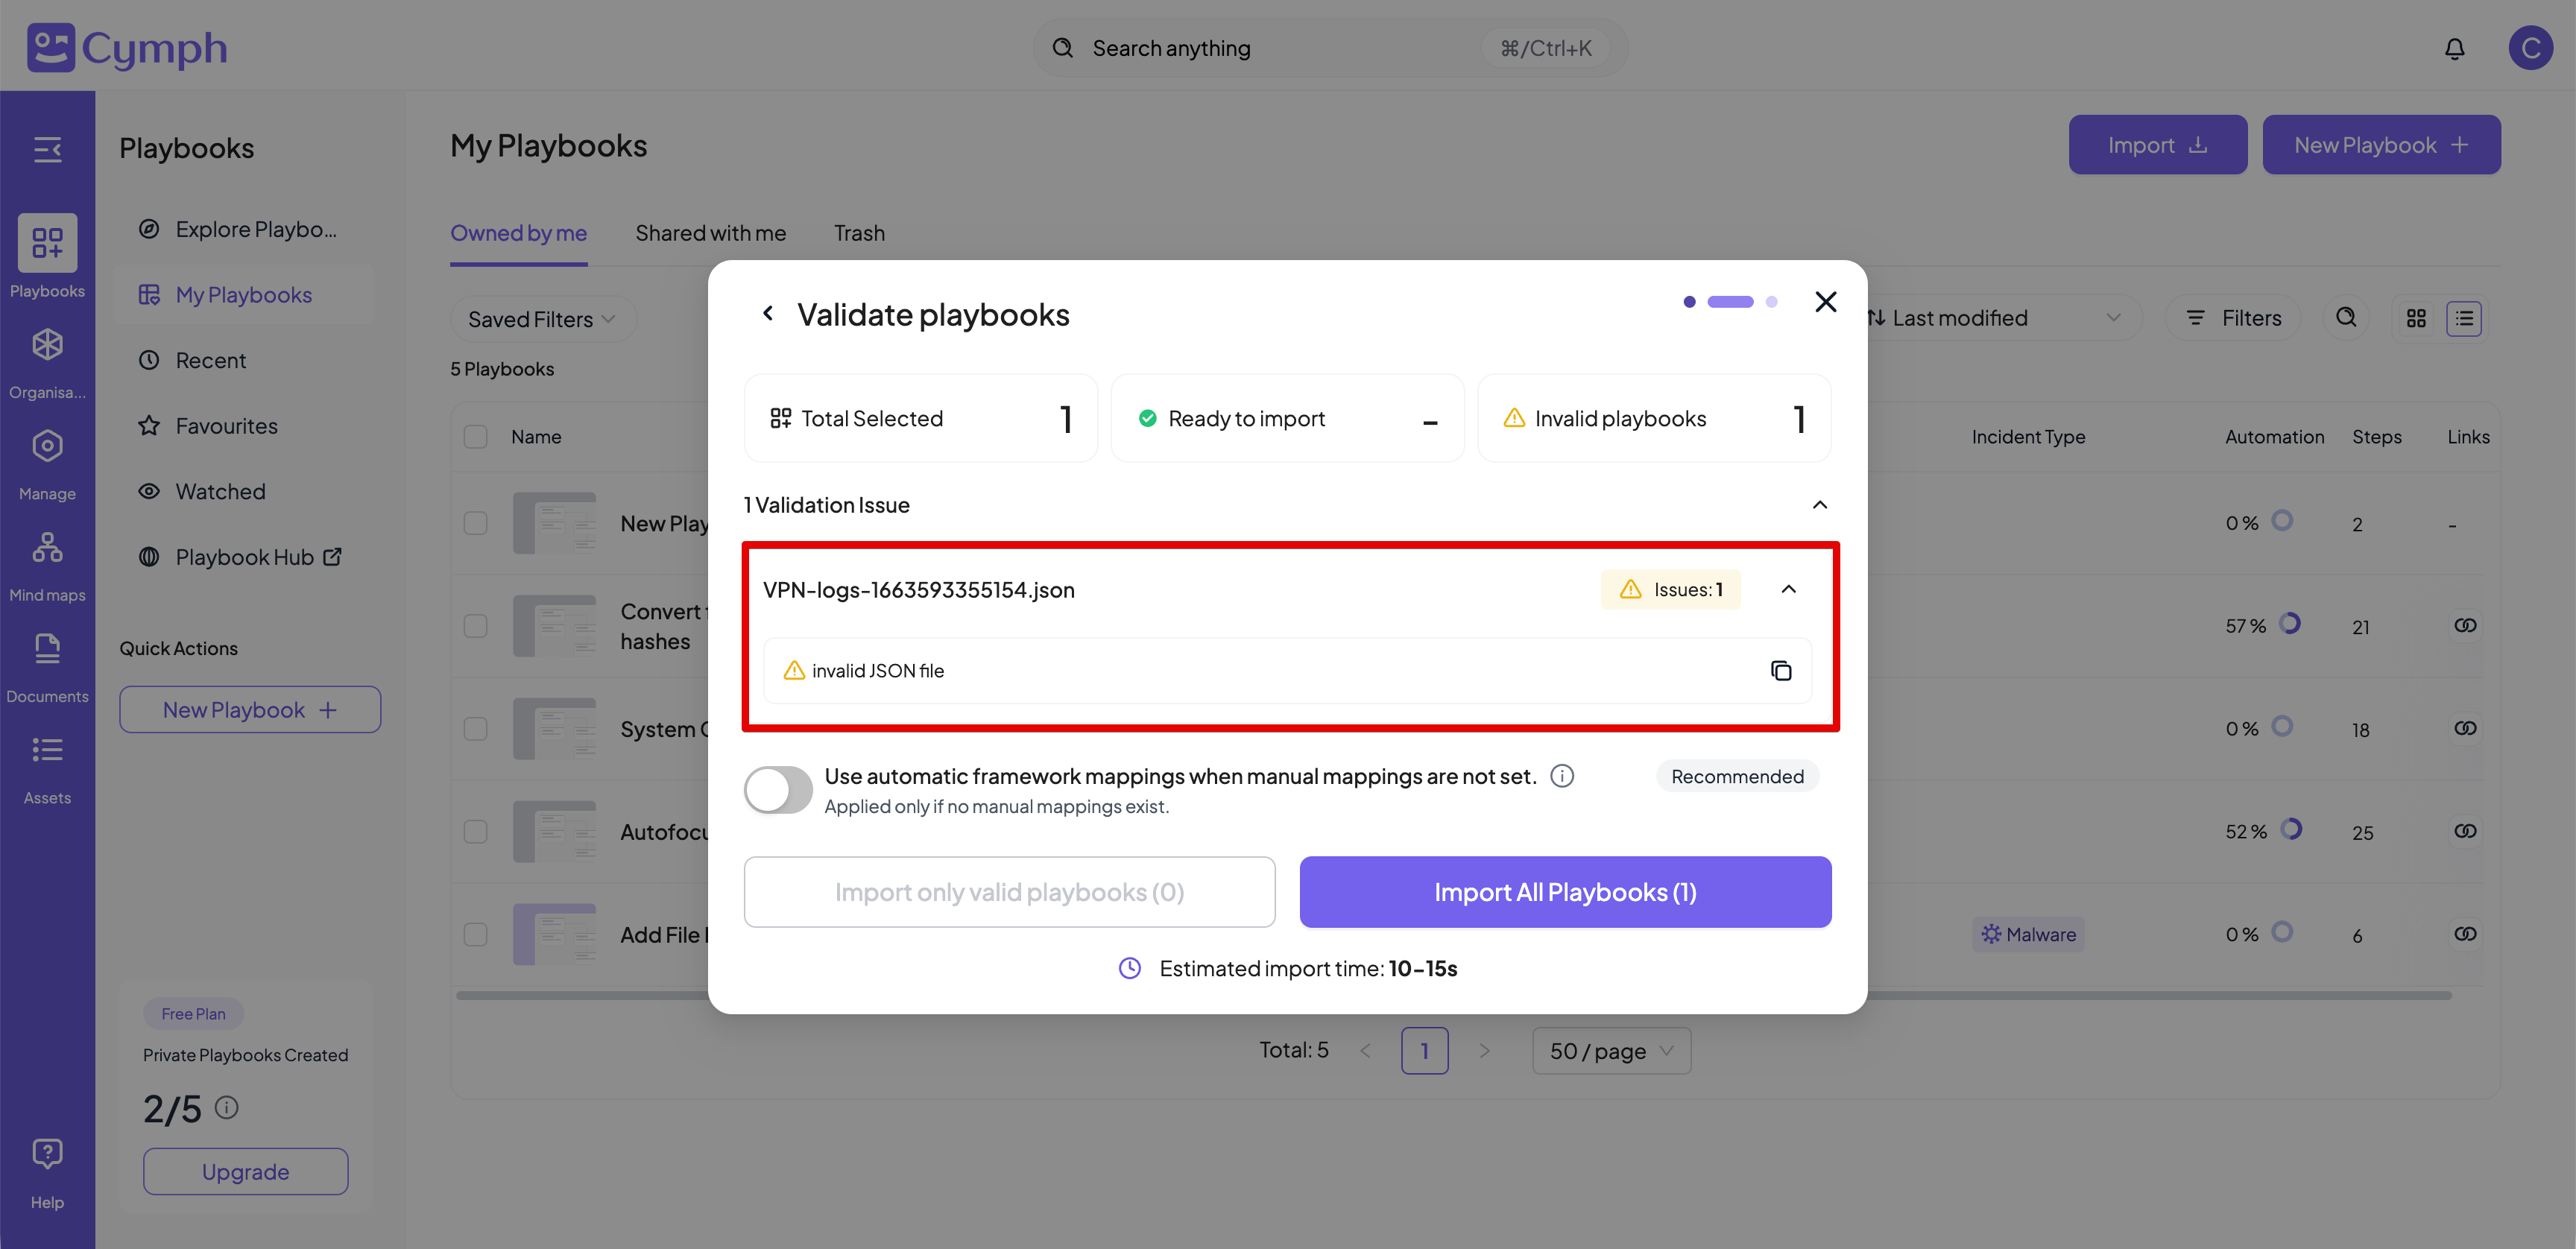This screenshot has width=2576, height=1249.
Task: Click Import All Playbooks (1) button
Action: (1564, 892)
